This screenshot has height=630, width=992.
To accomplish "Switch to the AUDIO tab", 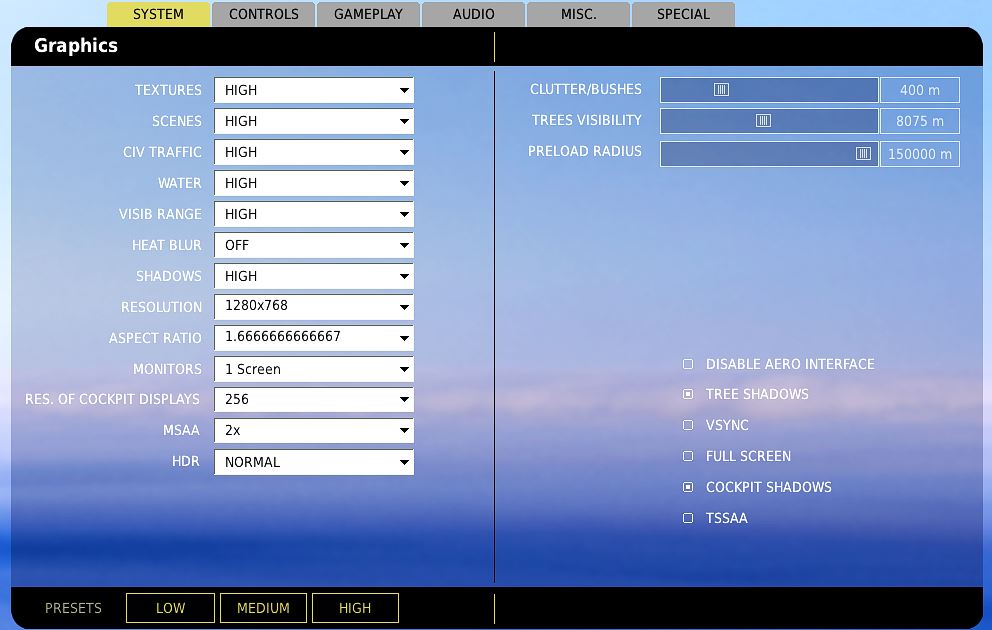I will (473, 14).
